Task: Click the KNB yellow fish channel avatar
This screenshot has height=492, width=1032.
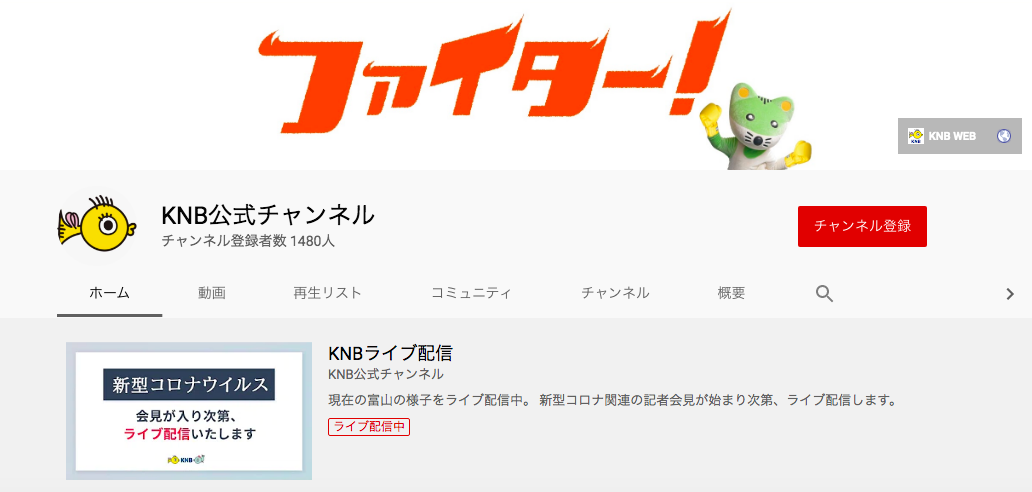Action: [97, 226]
